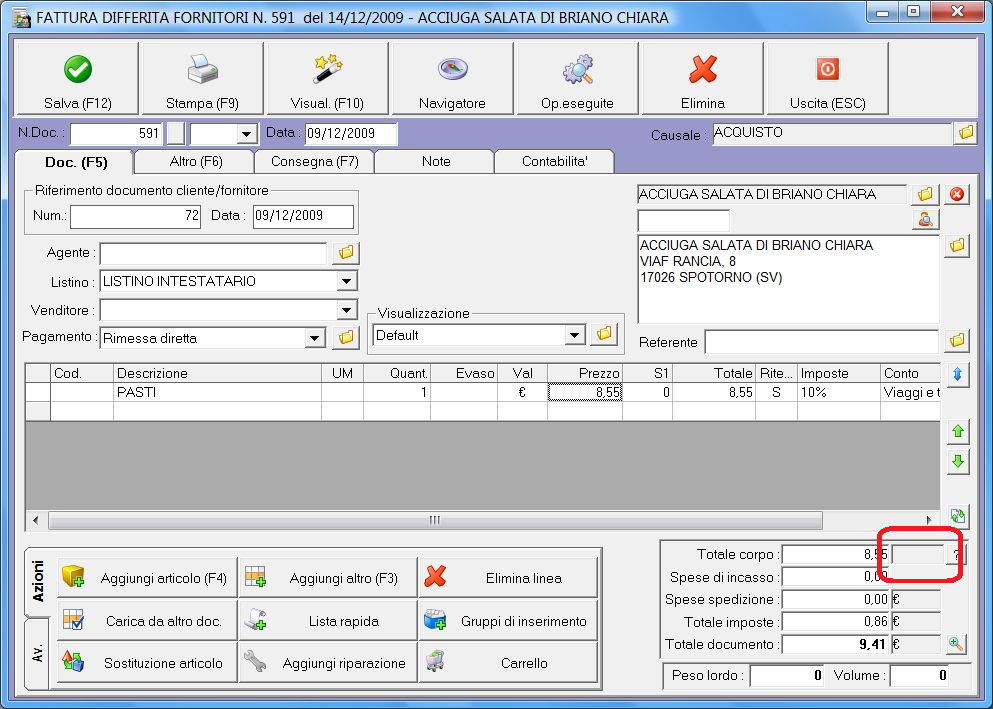This screenshot has width=993, height=709.
Task: Click the Riferimento Num. field 72
Action: [x=136, y=216]
